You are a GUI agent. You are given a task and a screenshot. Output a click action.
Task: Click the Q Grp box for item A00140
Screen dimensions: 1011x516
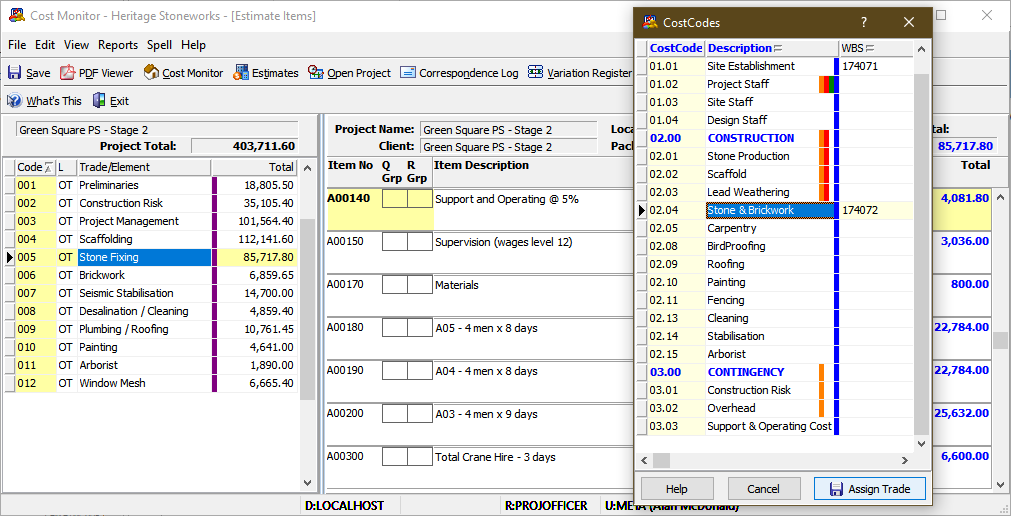coord(395,199)
